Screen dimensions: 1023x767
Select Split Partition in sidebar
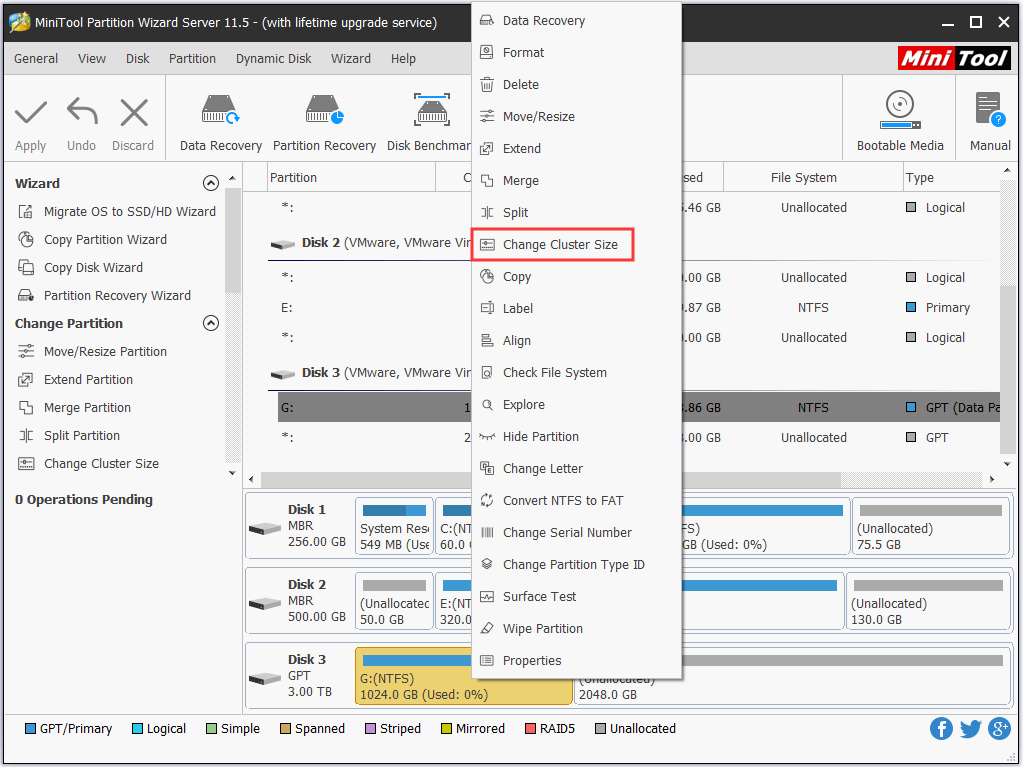(x=69, y=436)
